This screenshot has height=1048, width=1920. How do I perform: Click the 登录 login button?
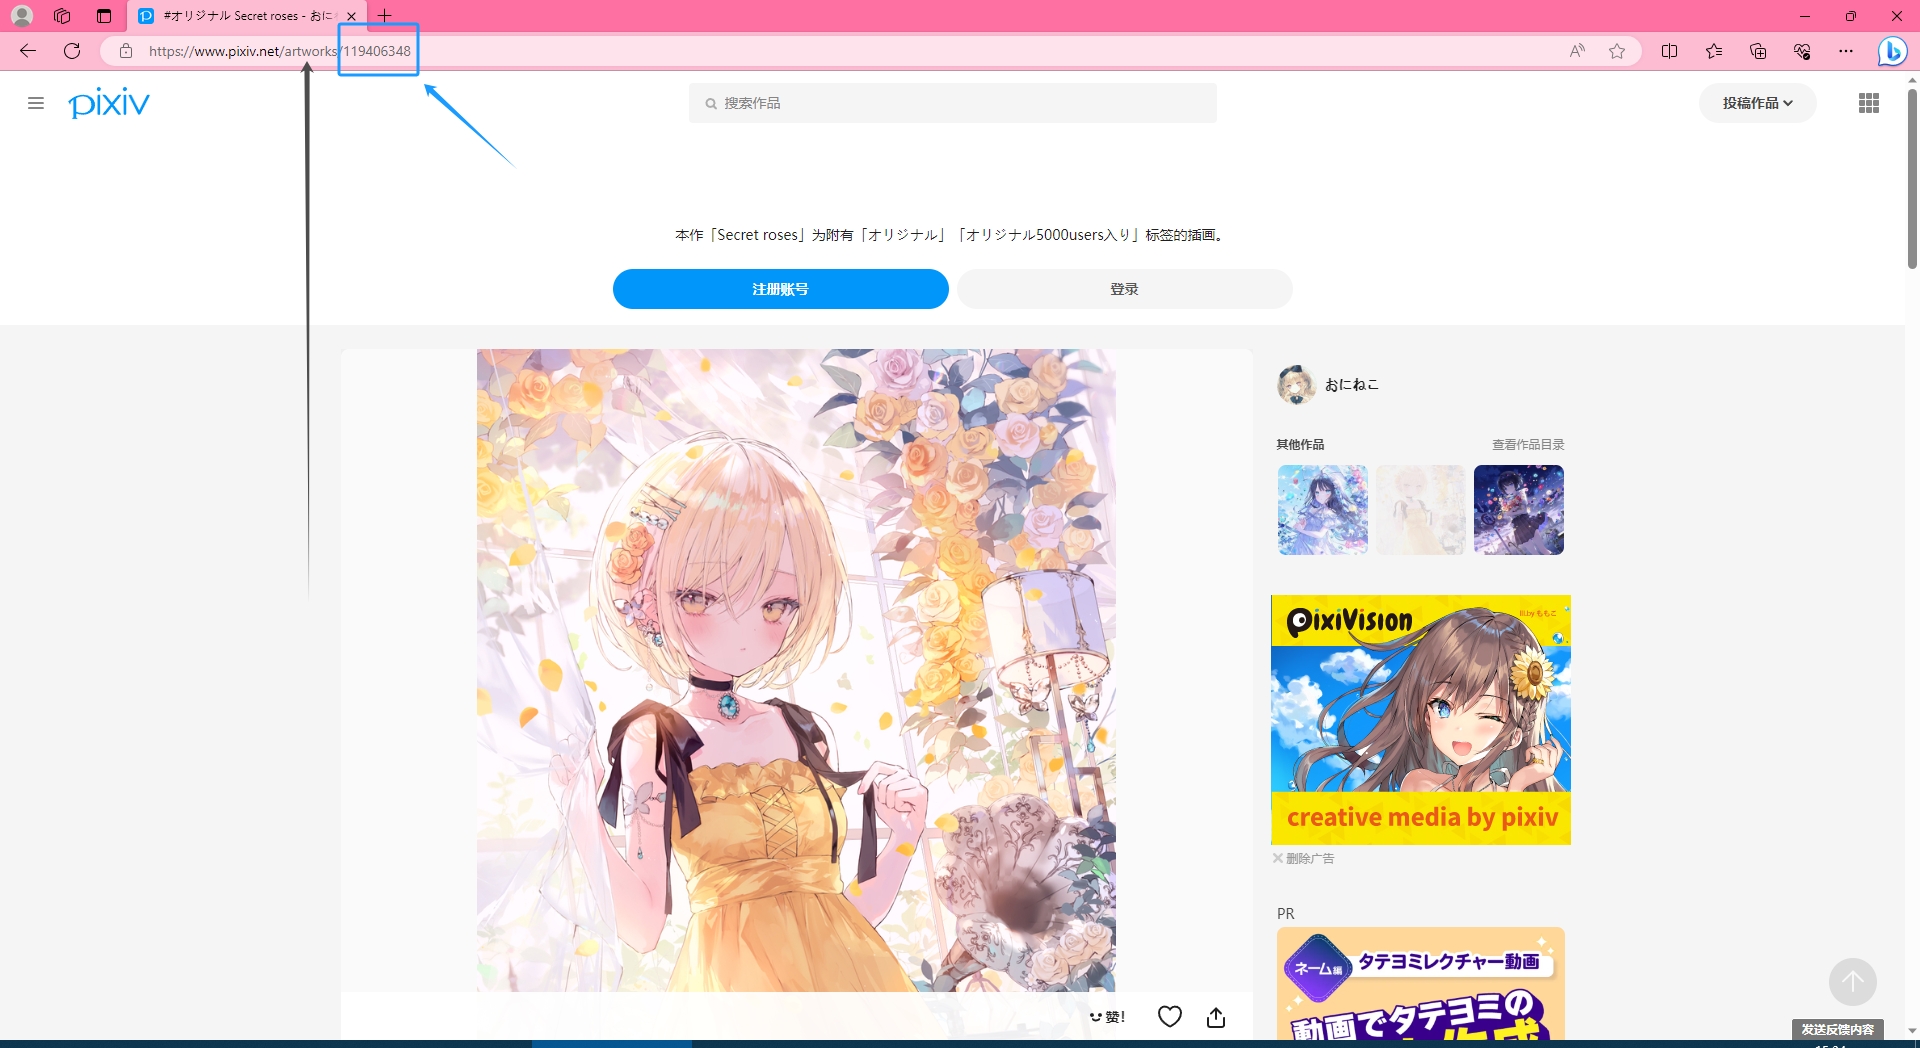tap(1124, 289)
